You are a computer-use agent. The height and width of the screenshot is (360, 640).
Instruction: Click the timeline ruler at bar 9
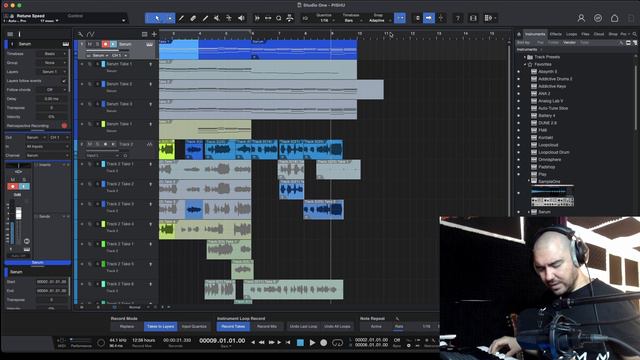pyautogui.click(x=331, y=34)
